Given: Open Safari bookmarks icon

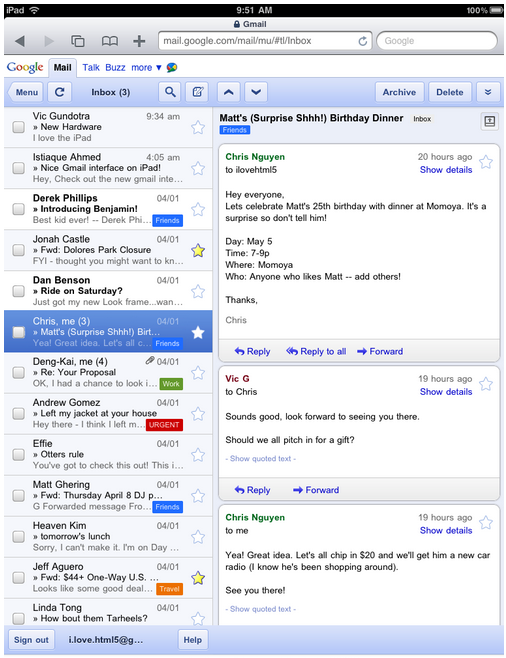Looking at the screenshot, I should [110, 41].
